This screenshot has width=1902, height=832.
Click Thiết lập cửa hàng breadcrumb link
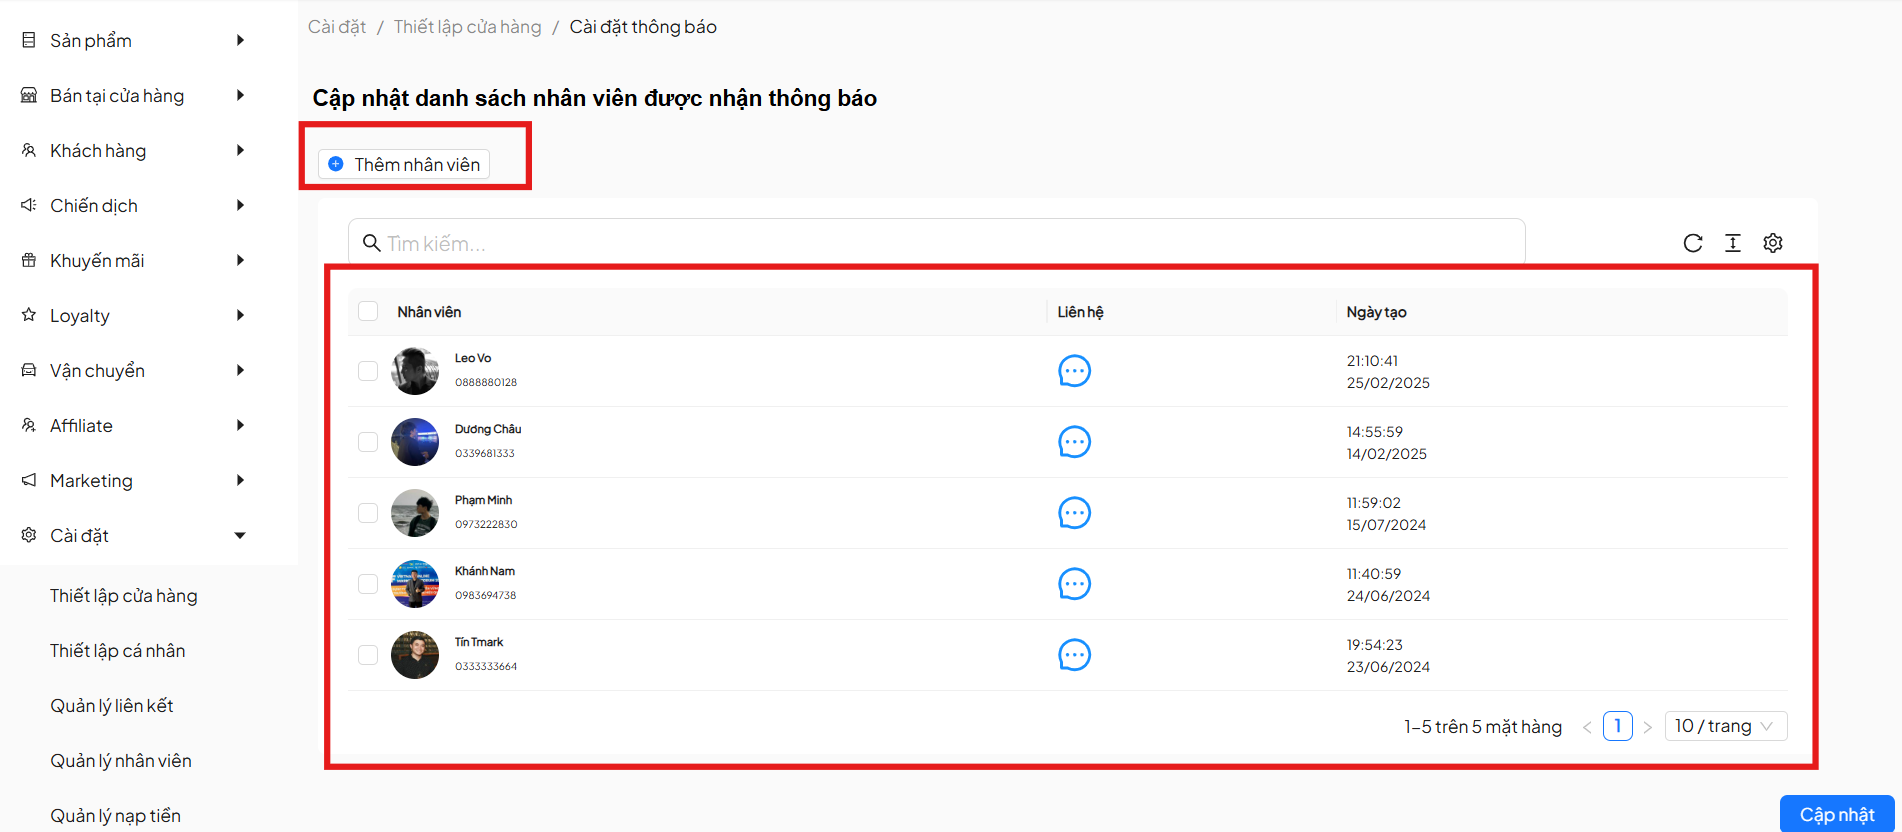coord(467,27)
